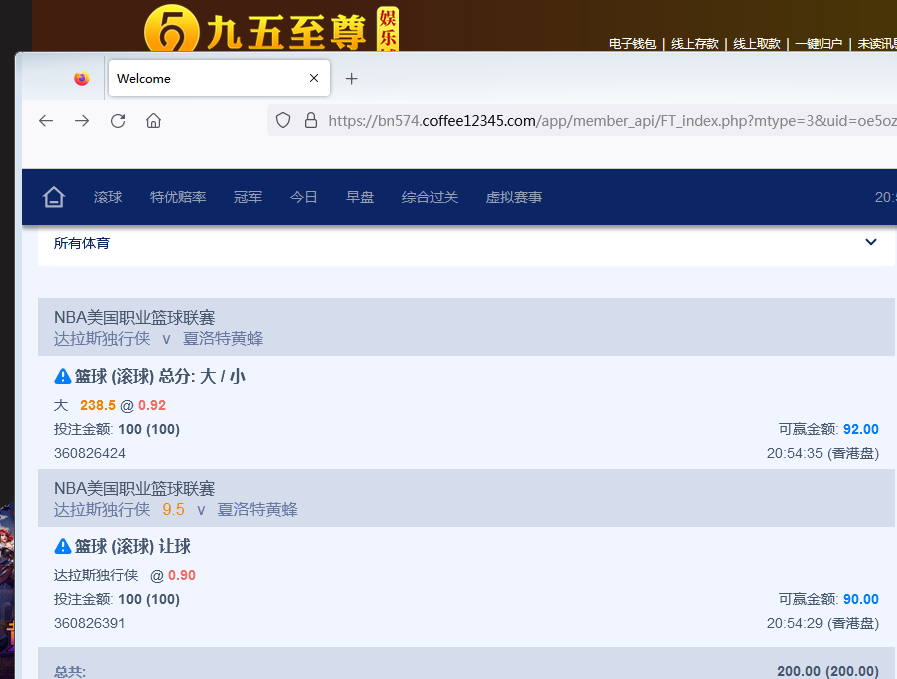Open the 早盘 menu item
Viewport: 897px width, 679px height.
click(360, 197)
